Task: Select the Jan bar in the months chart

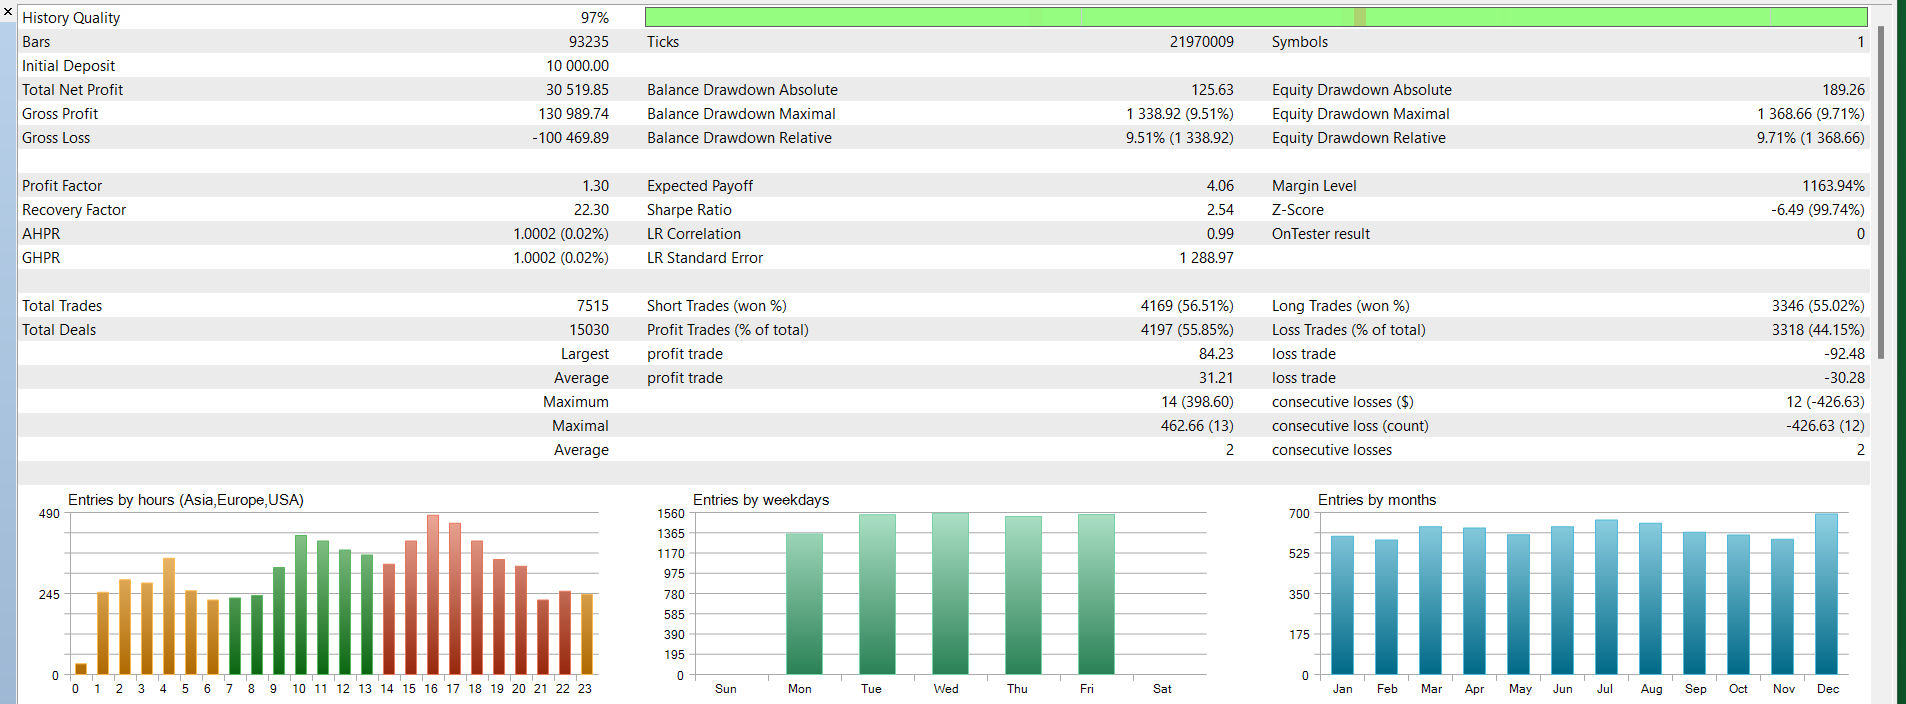Action: click(x=1342, y=605)
